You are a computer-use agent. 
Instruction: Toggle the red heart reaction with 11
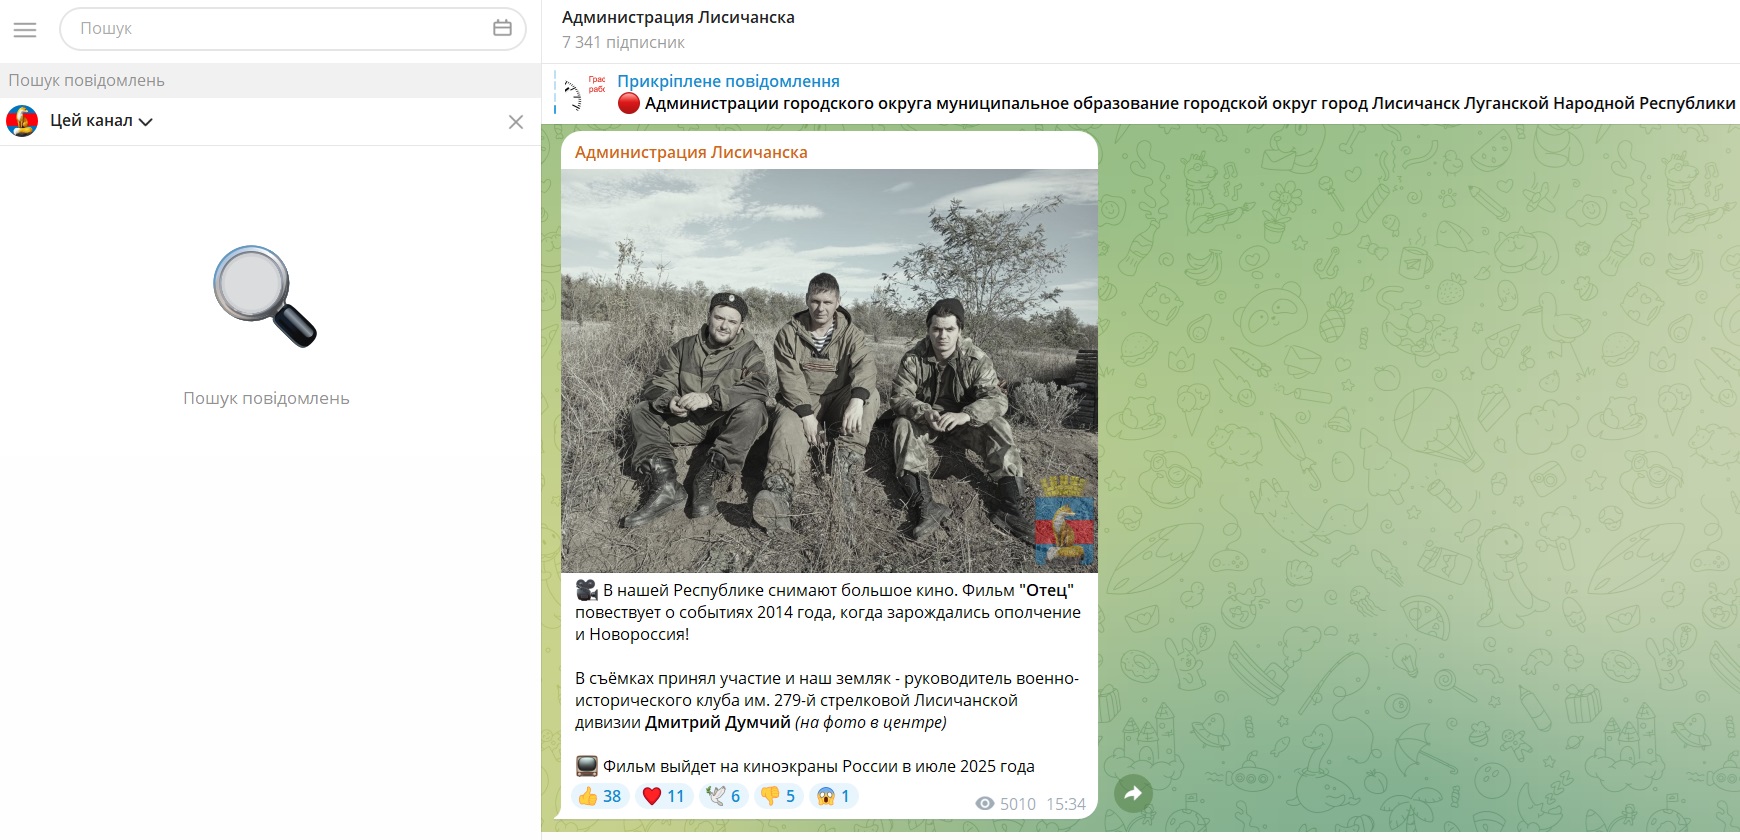[x=663, y=796]
